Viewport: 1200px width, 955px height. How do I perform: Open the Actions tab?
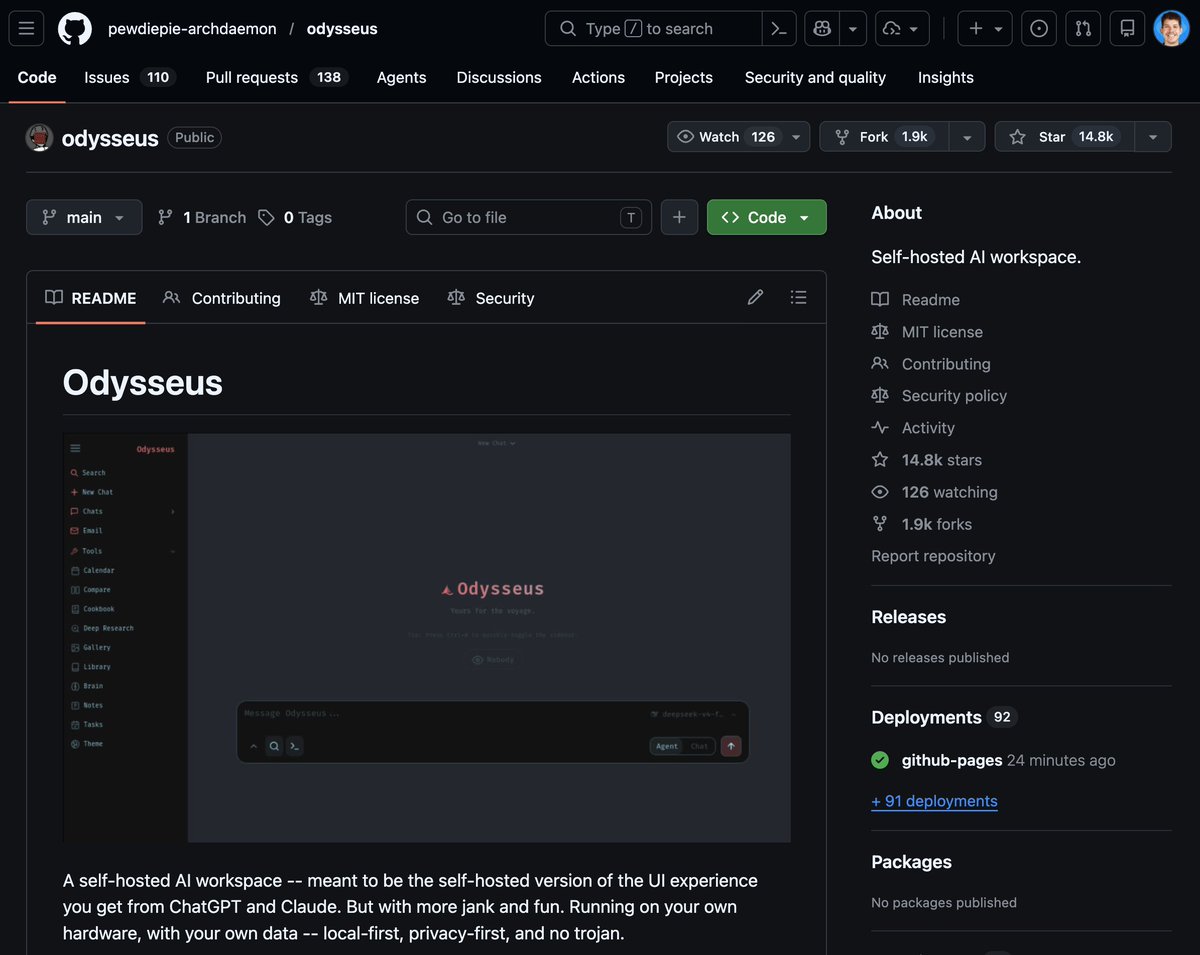click(598, 77)
